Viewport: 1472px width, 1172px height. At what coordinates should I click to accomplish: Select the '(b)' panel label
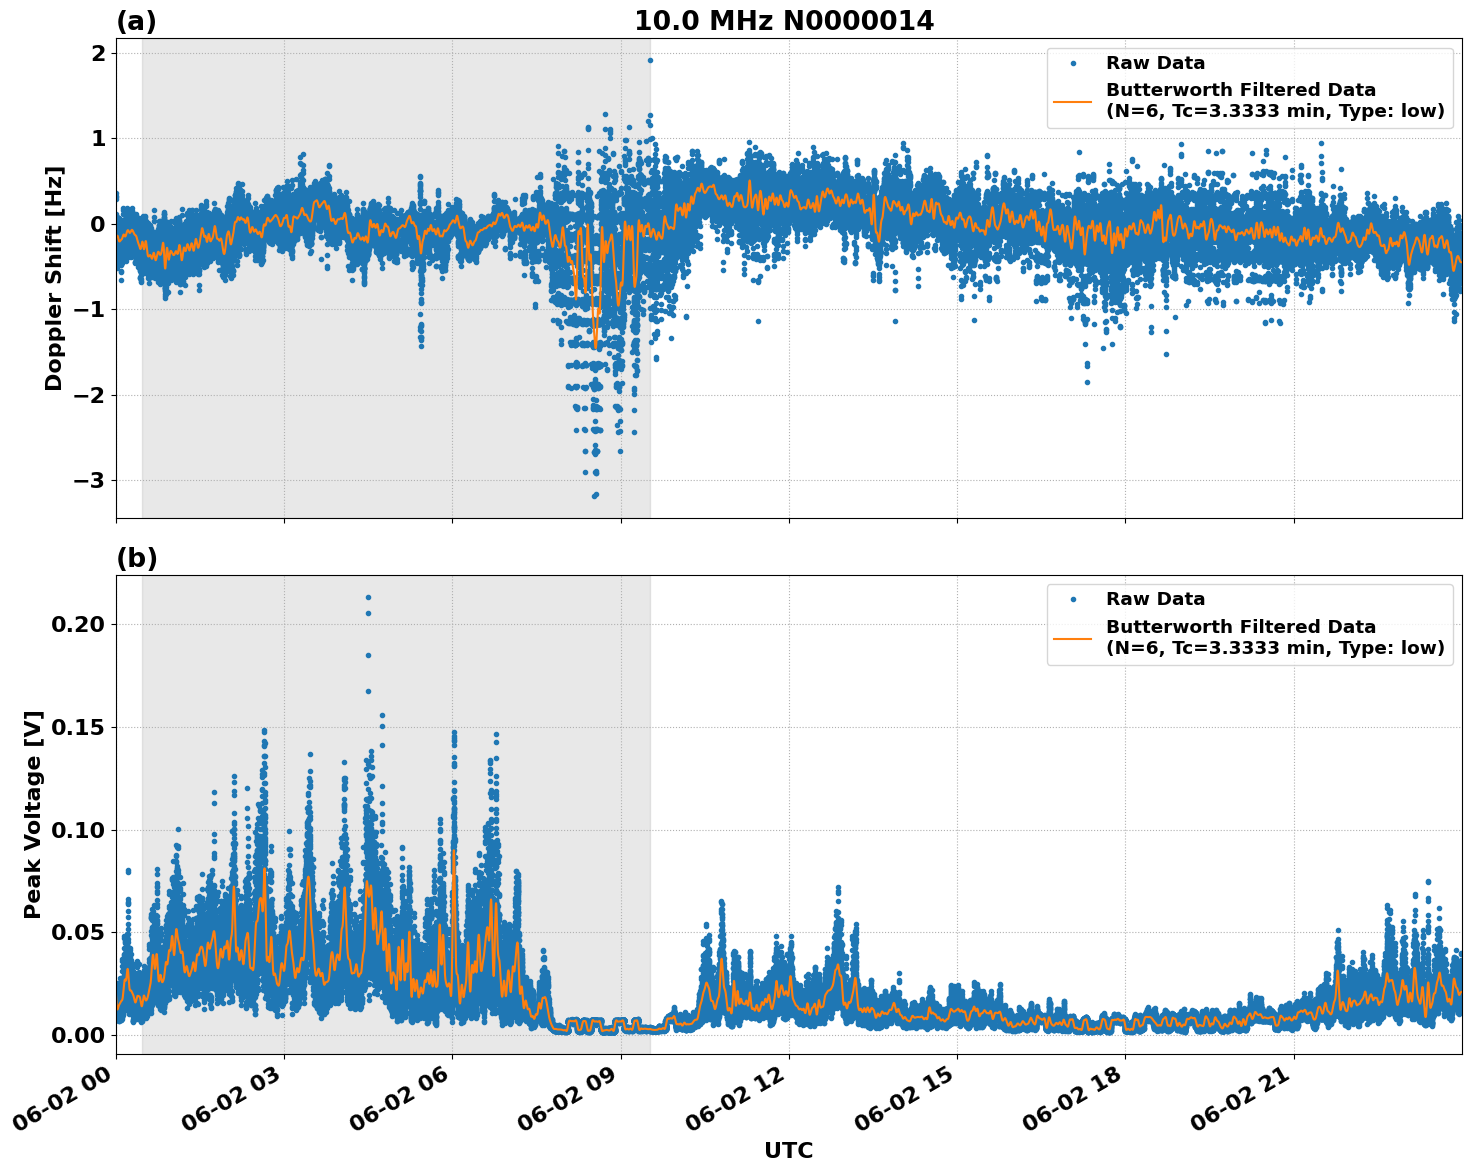click(137, 558)
